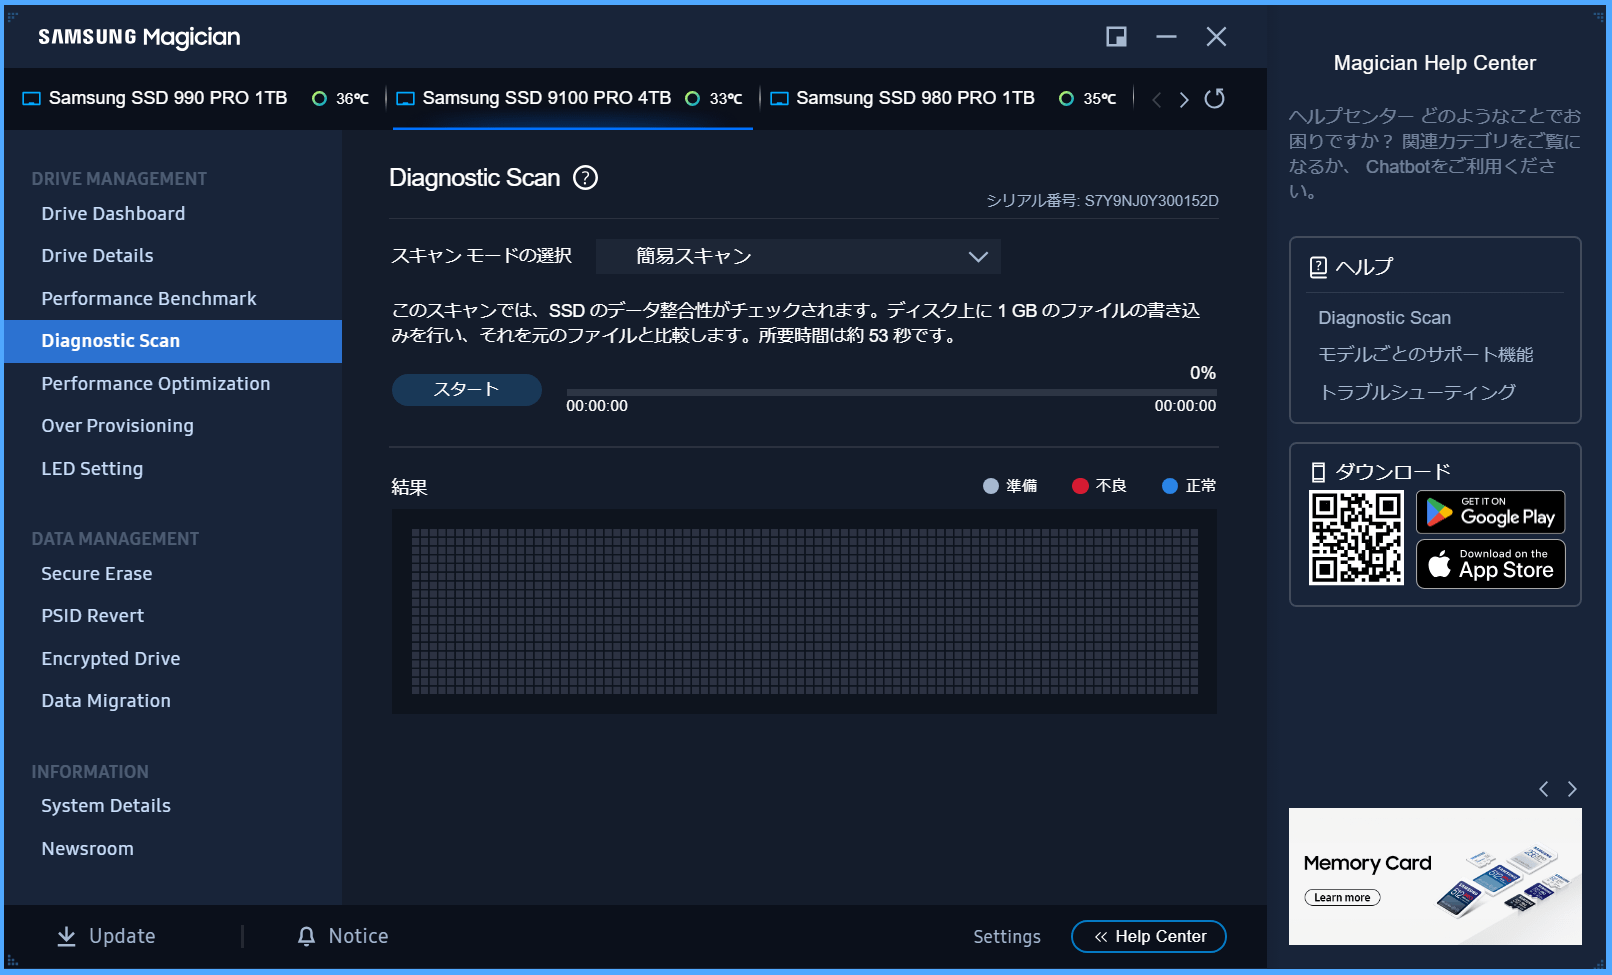Show previous drives with left arrow
1612x975 pixels.
click(x=1157, y=99)
